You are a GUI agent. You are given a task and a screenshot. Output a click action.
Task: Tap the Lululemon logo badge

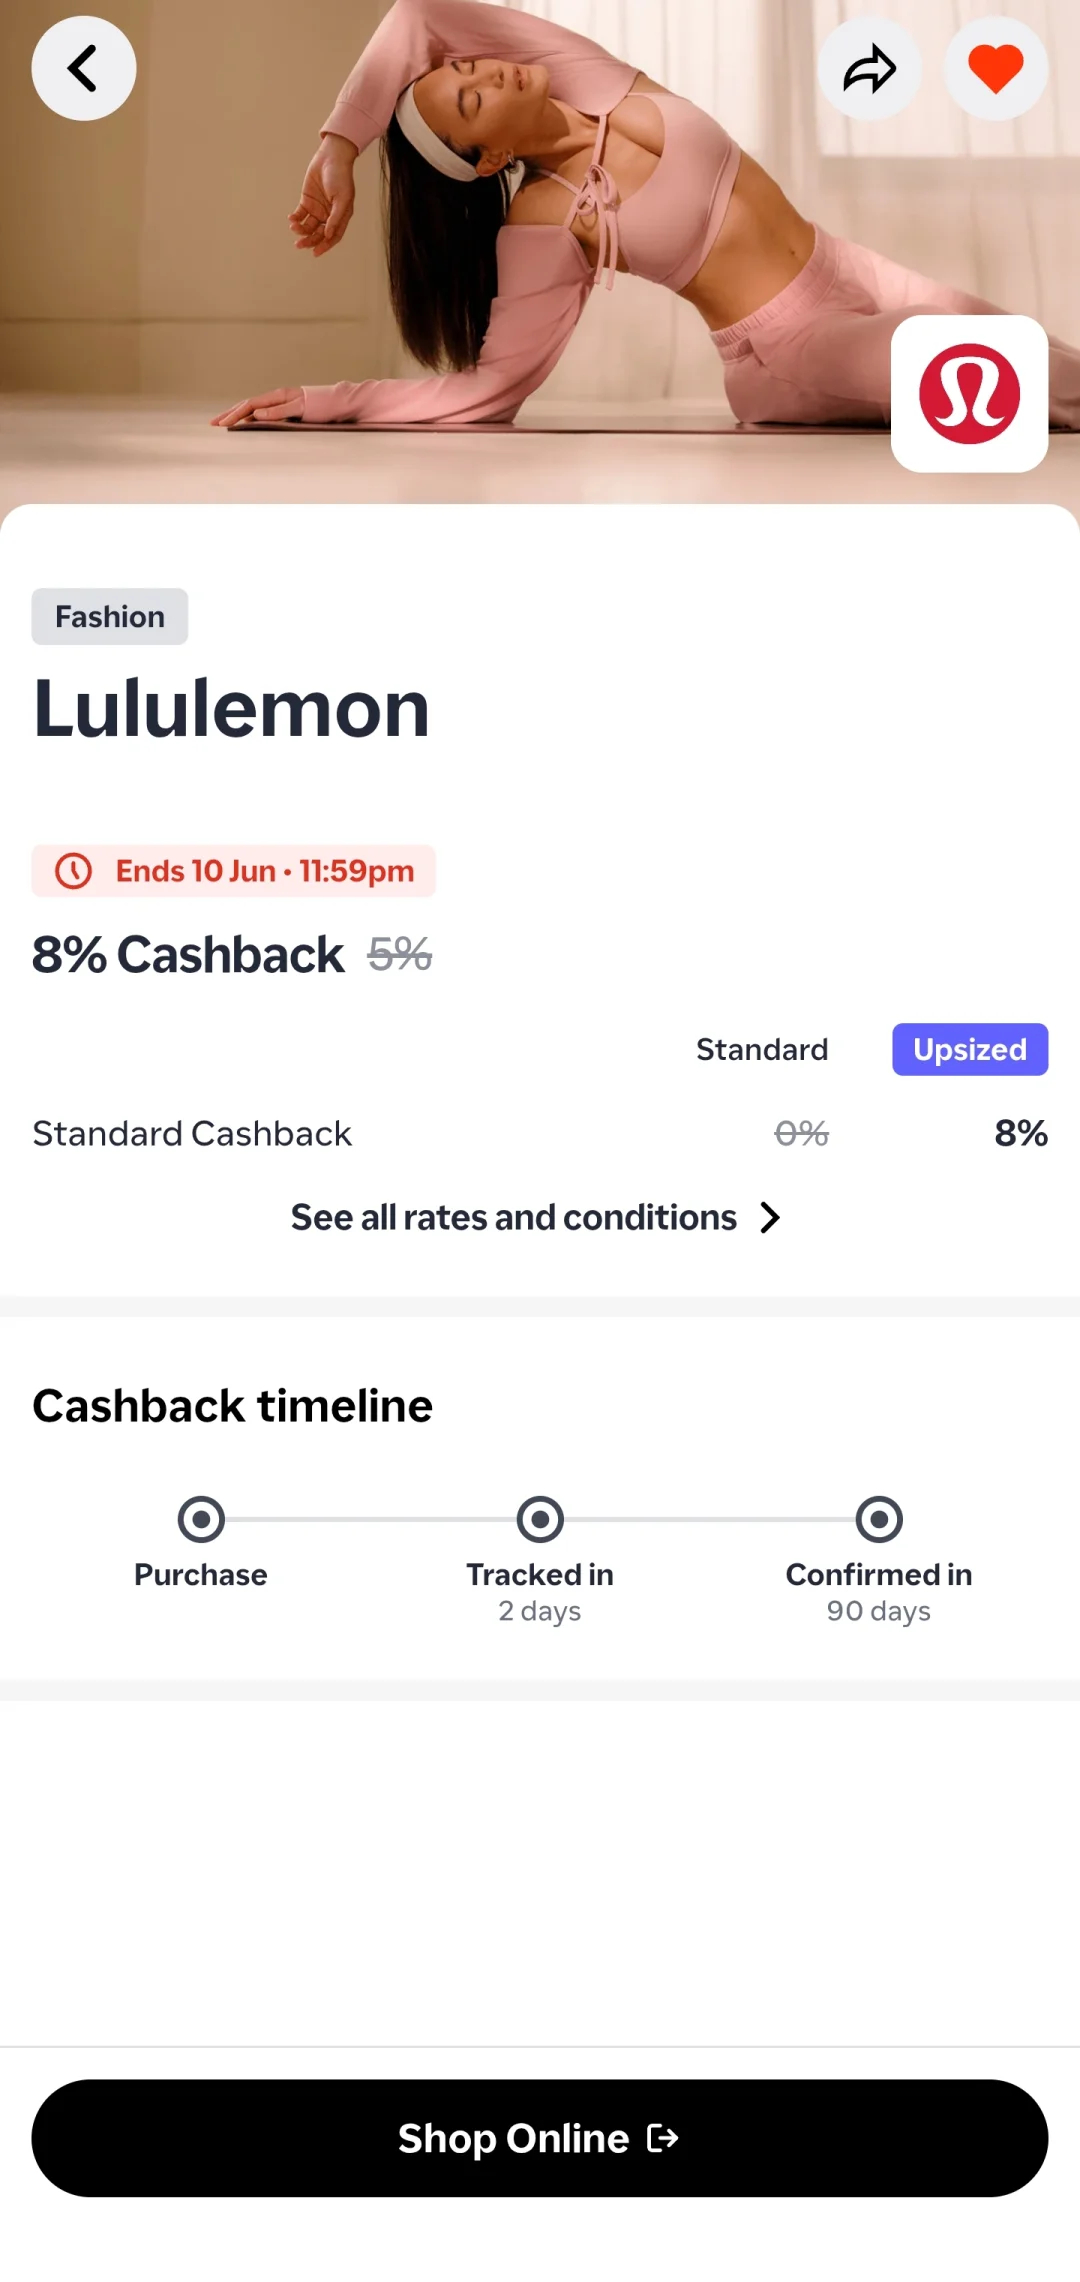[x=969, y=393]
